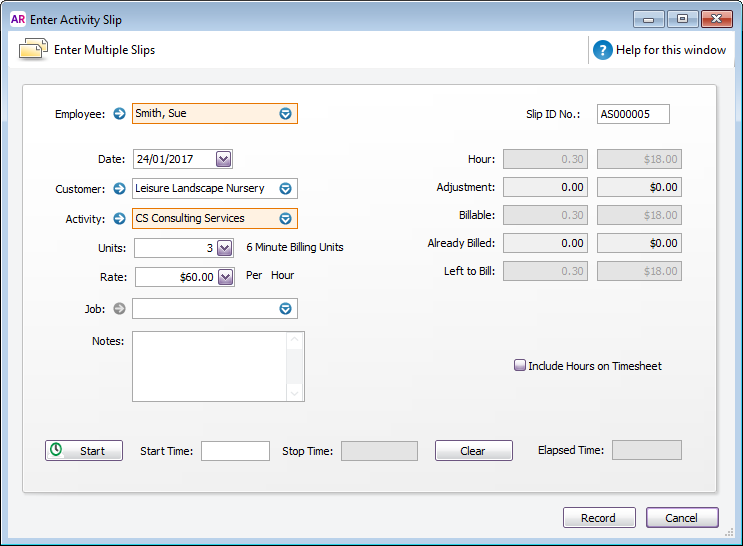Enable Include Hours on Timesheet
This screenshot has width=743, height=546.
[x=520, y=366]
